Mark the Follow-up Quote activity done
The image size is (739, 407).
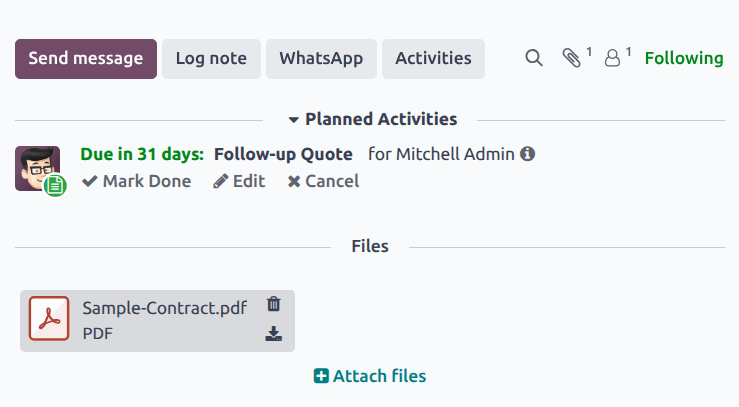(x=136, y=181)
